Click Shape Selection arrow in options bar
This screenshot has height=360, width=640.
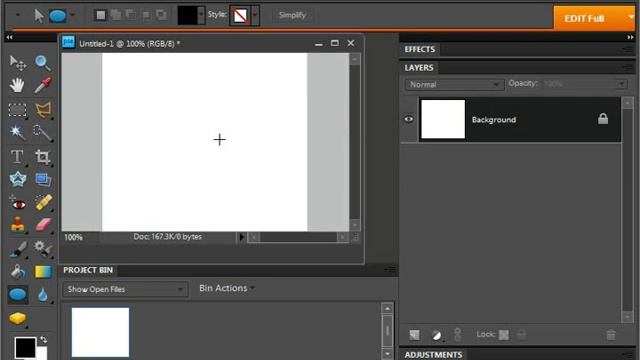click(x=39, y=16)
